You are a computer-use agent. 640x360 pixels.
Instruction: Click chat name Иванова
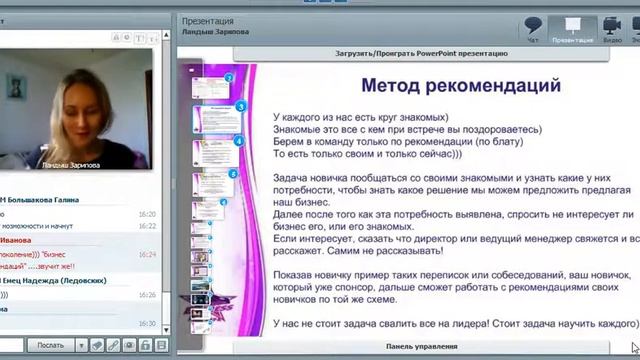(x=16, y=240)
